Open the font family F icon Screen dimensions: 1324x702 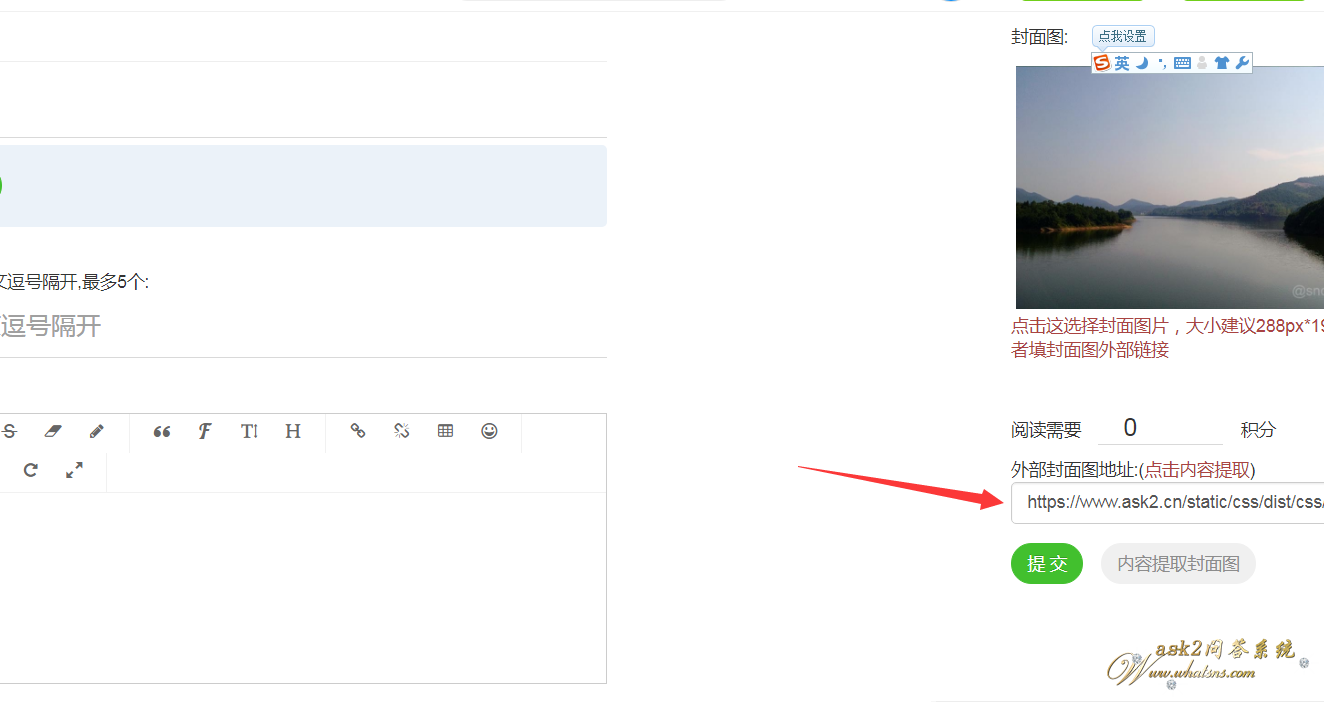205,431
